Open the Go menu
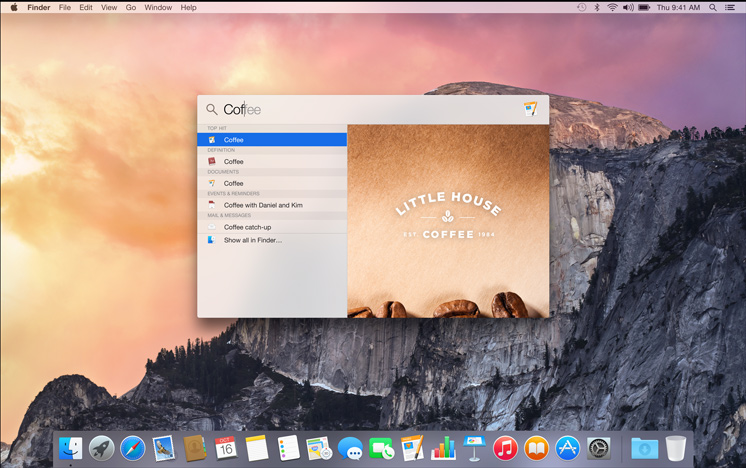The image size is (746, 468). pos(131,8)
